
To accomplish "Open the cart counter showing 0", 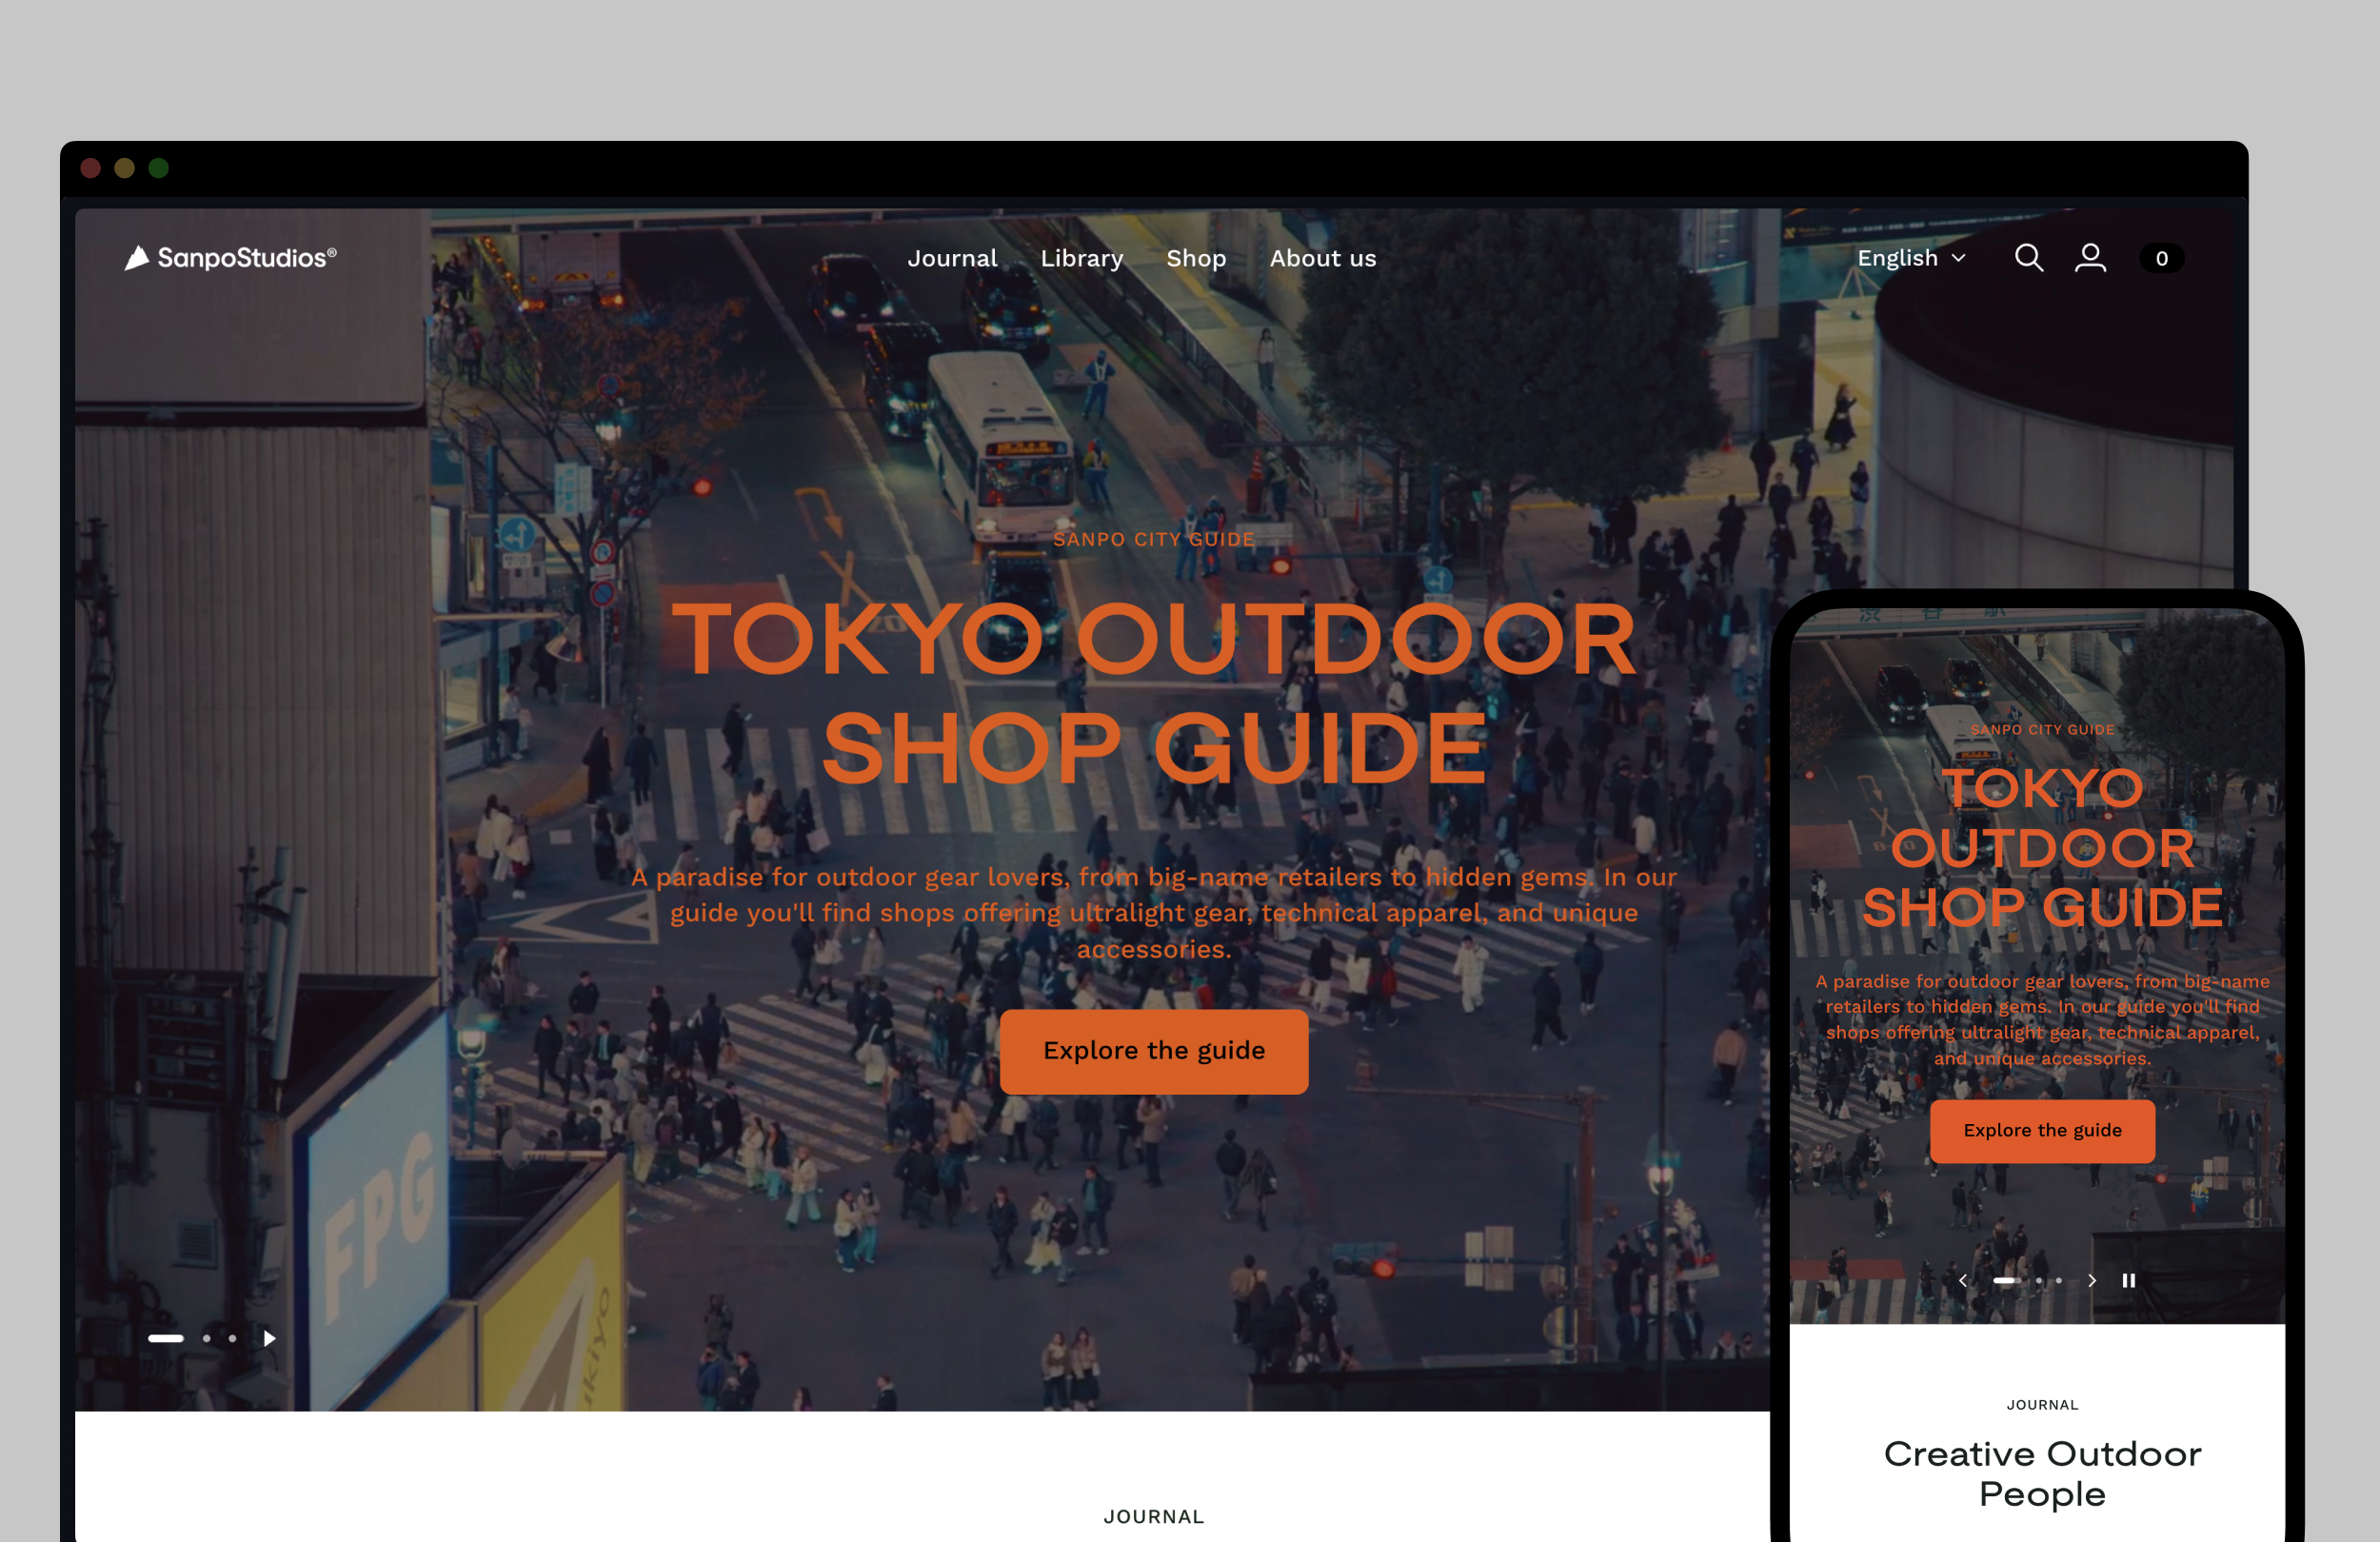I will pyautogui.click(x=2161, y=259).
